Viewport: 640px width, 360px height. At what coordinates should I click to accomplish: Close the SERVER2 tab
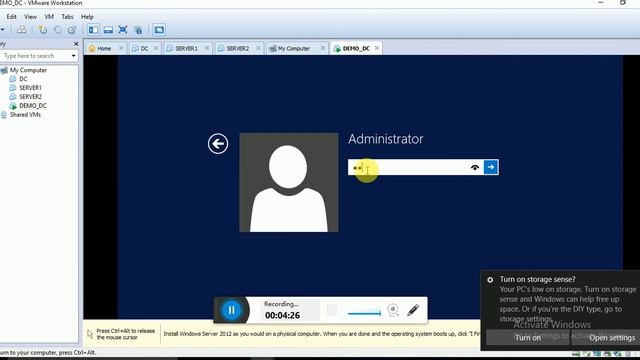(x=258, y=48)
